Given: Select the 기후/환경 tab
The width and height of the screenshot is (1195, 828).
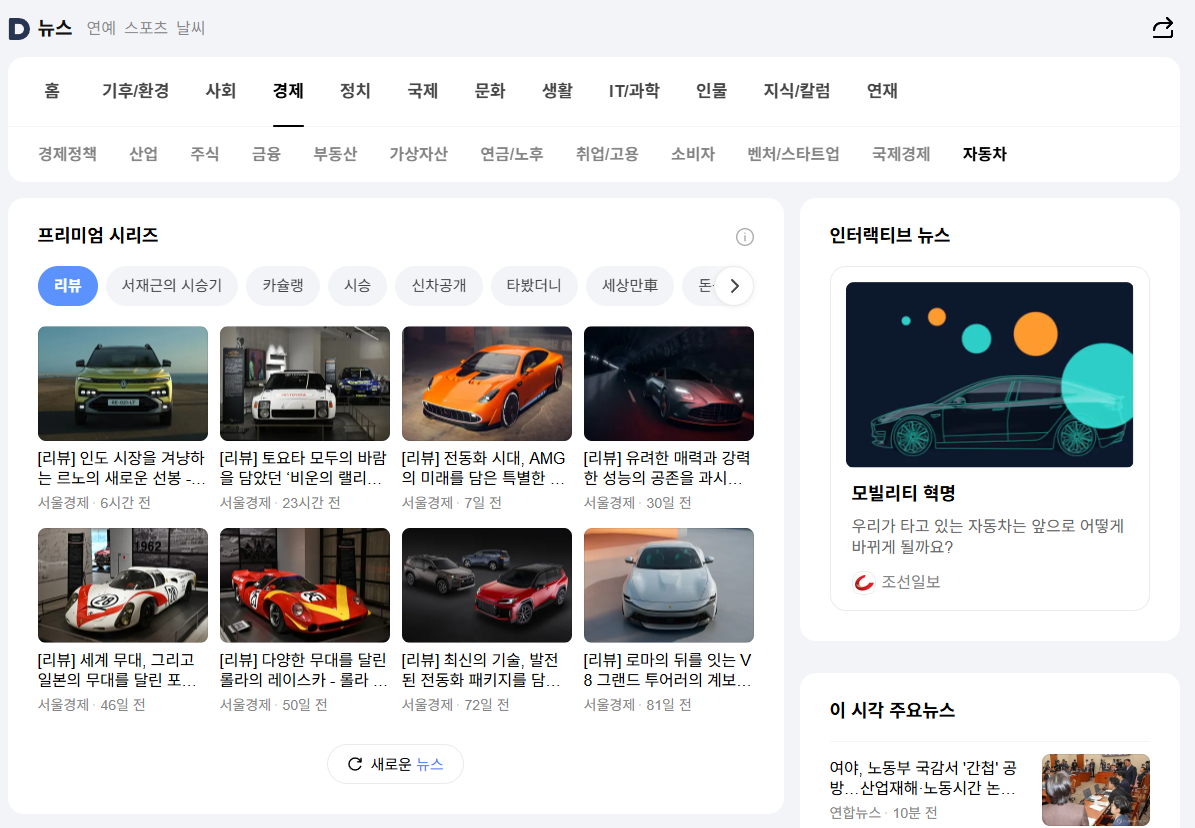Looking at the screenshot, I should point(136,91).
